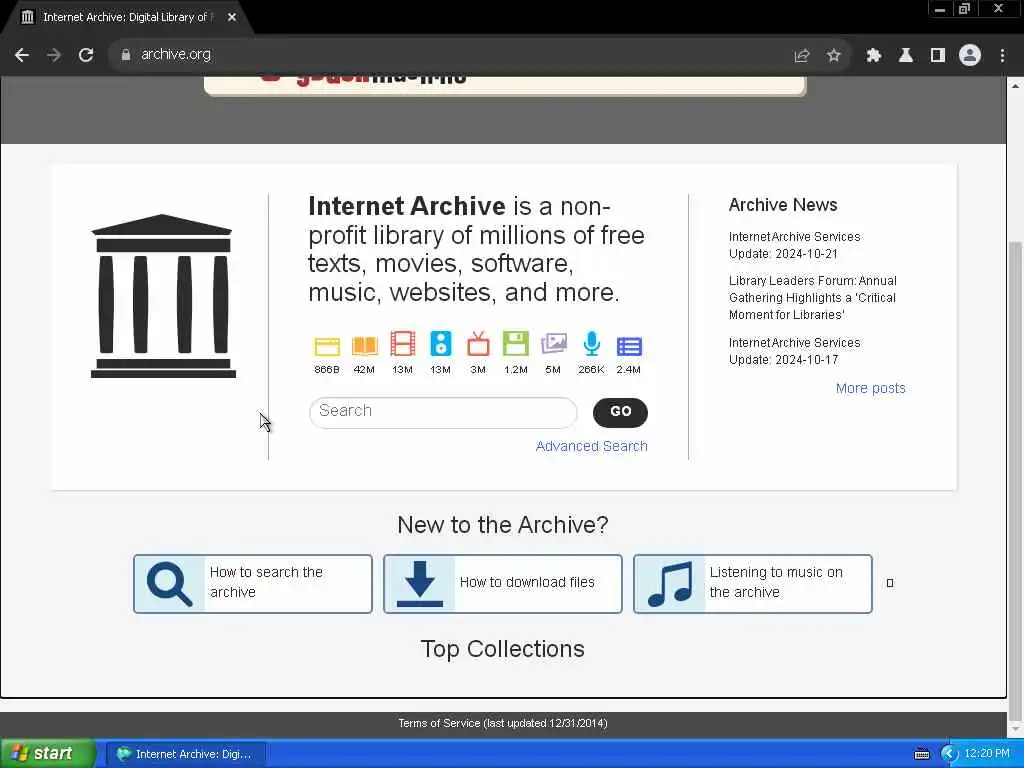Open the Chrome profile avatar
The image size is (1024, 768).
pyautogui.click(x=970, y=56)
